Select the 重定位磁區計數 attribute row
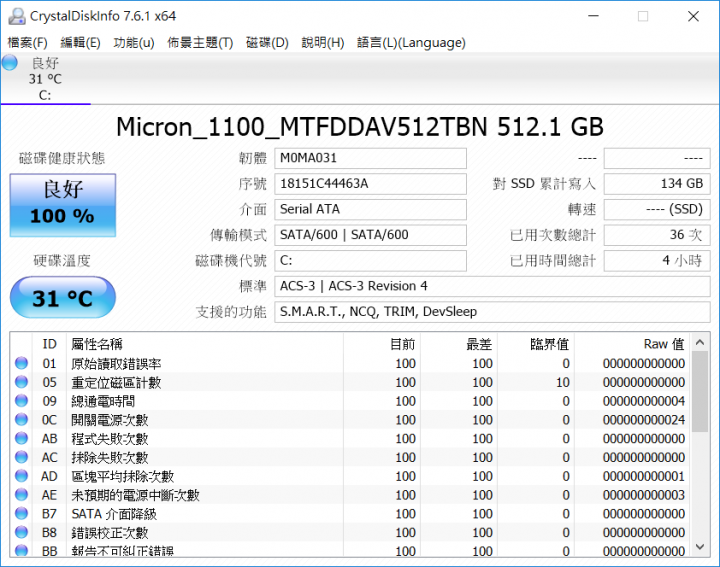The height and width of the screenshot is (567, 720). [349, 382]
